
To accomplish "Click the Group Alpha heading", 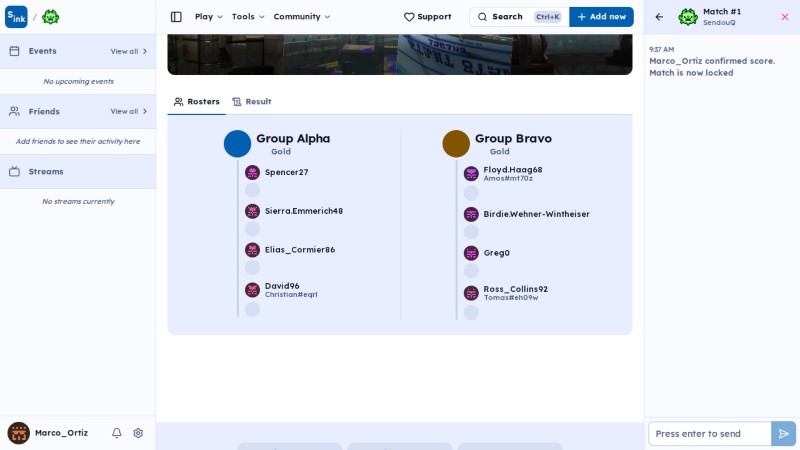I will pos(293,138).
